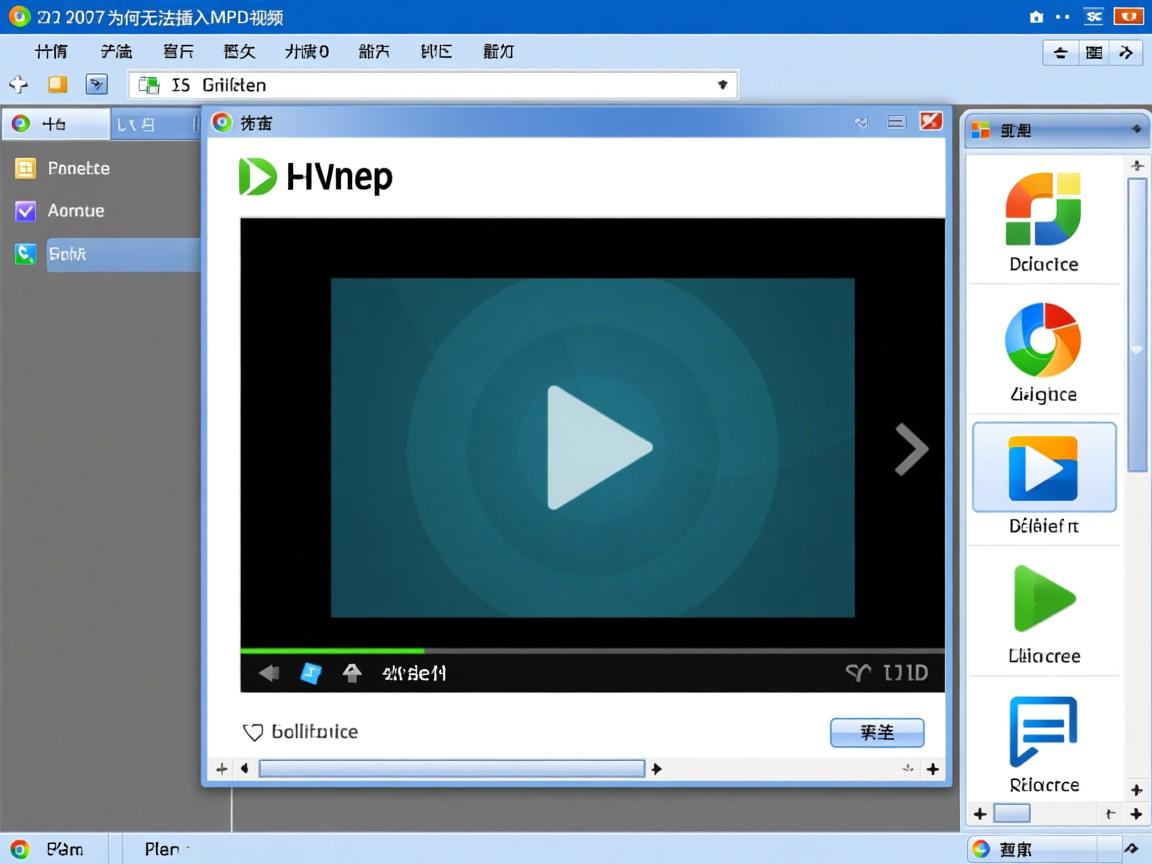Toggle the Aornue checkbox item
1152x864 pixels.
[26, 211]
